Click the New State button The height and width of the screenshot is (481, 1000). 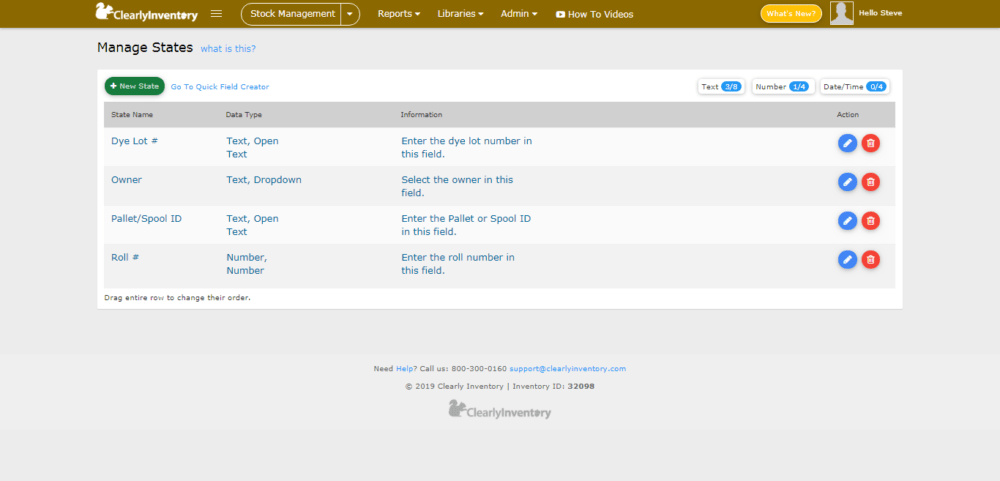(135, 86)
